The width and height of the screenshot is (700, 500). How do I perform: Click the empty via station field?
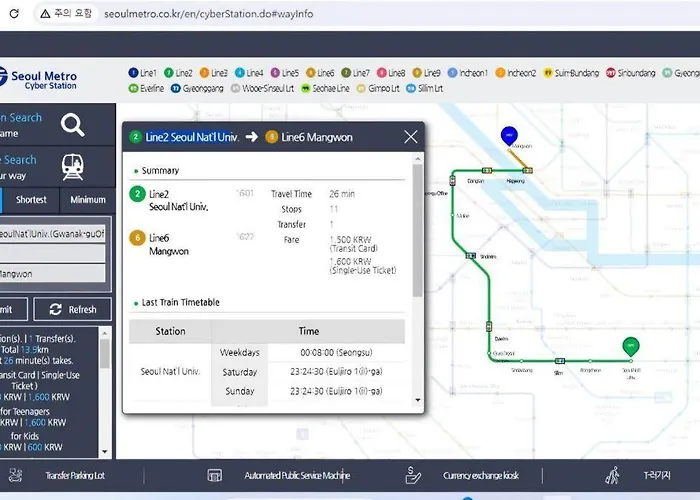(53, 254)
